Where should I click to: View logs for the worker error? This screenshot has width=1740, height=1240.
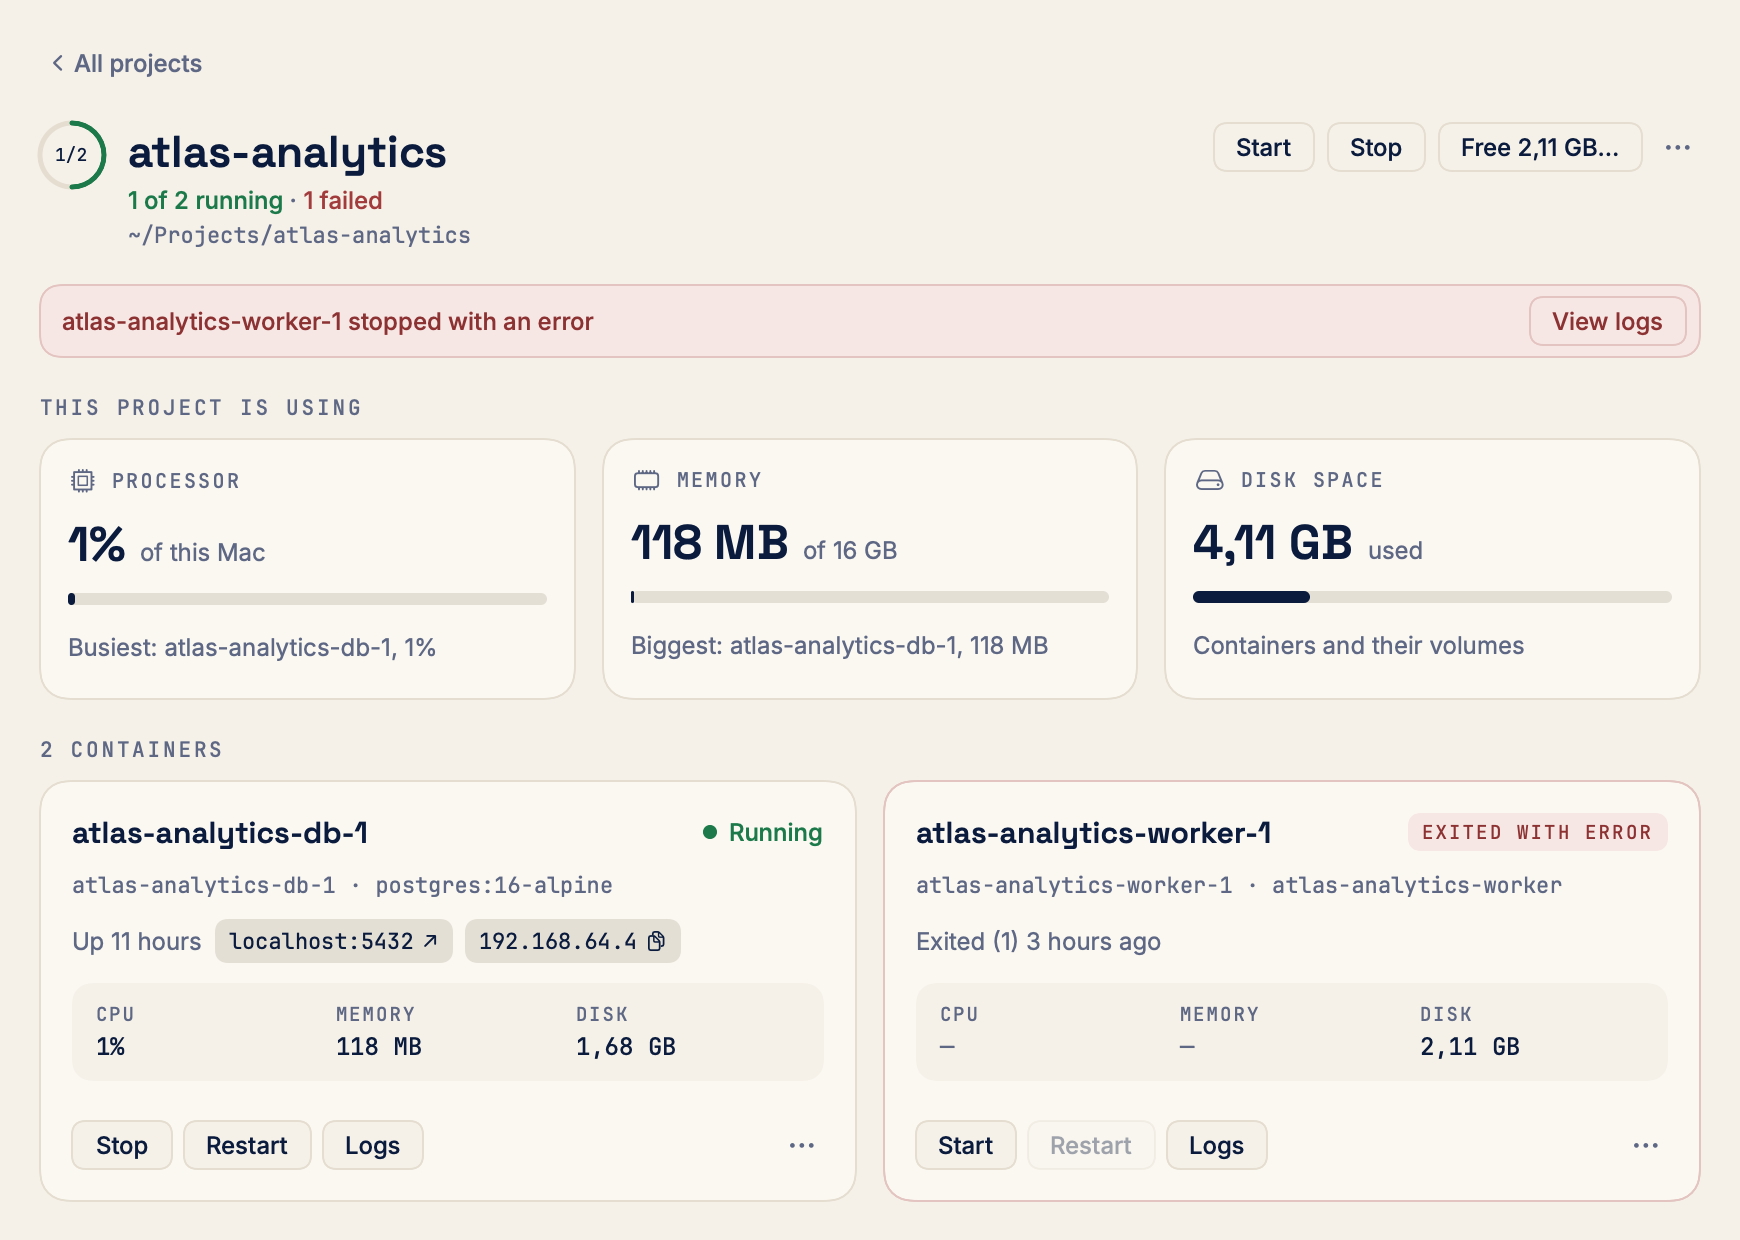(1607, 322)
